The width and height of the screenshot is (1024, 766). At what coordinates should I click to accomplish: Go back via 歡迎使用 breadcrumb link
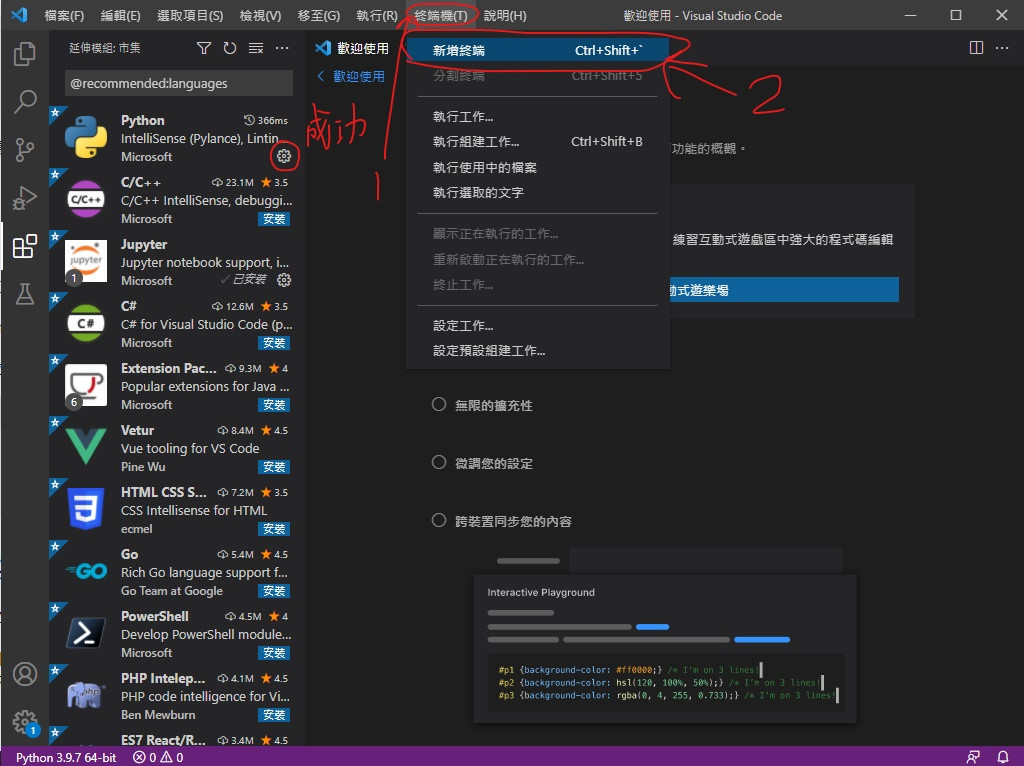tap(351, 76)
